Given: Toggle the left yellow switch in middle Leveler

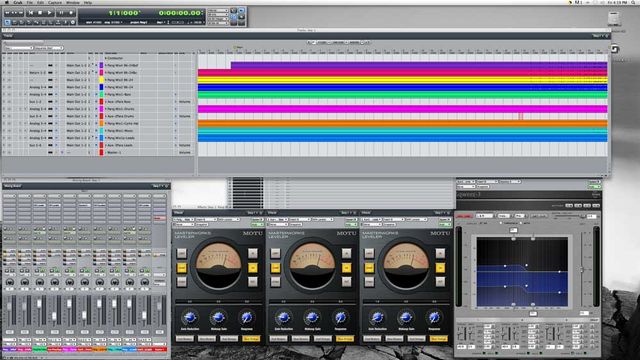Looking at the screenshot, I should pos(276,268).
